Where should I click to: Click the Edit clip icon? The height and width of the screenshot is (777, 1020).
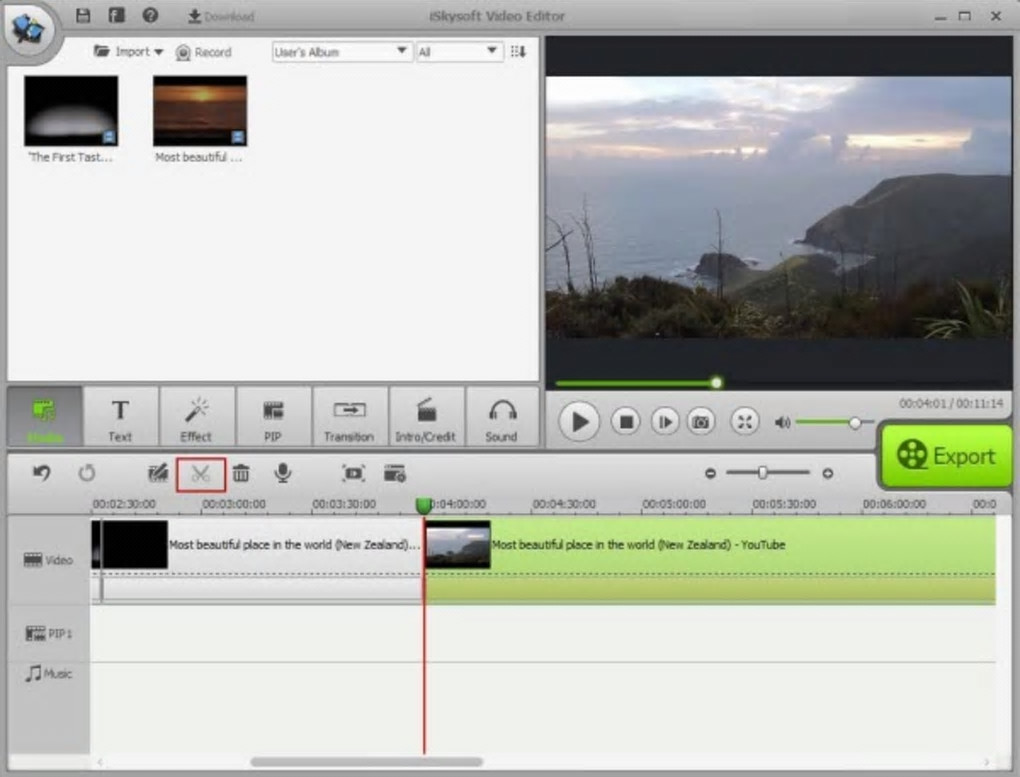157,473
